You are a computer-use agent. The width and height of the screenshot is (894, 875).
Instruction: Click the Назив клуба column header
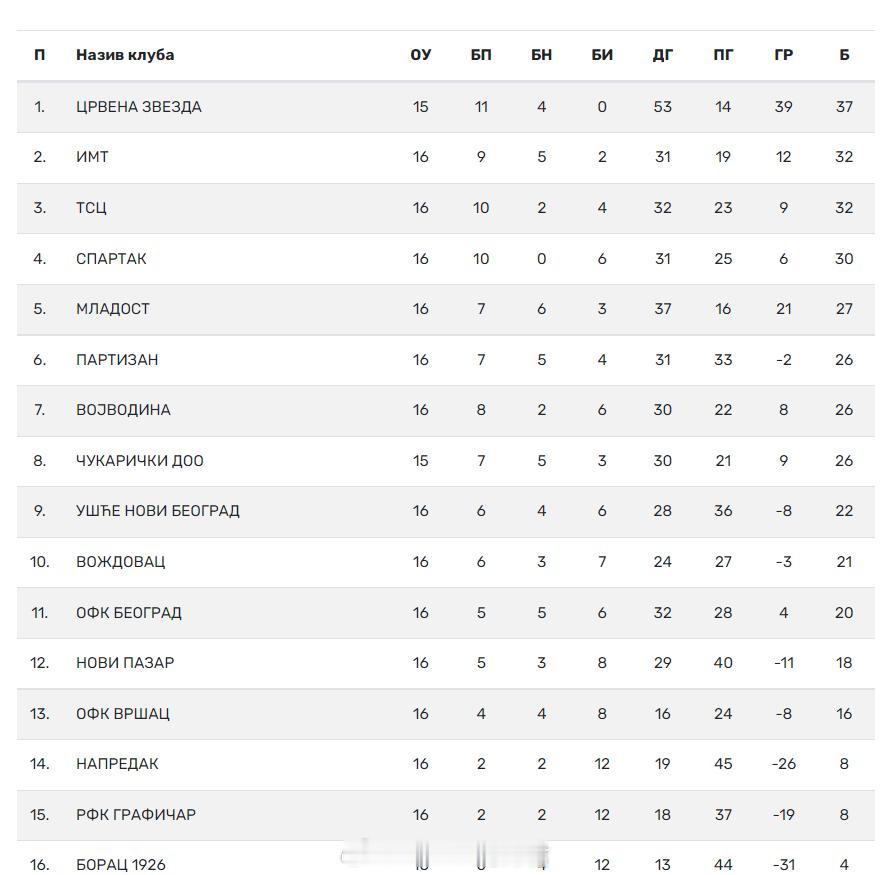pos(125,55)
